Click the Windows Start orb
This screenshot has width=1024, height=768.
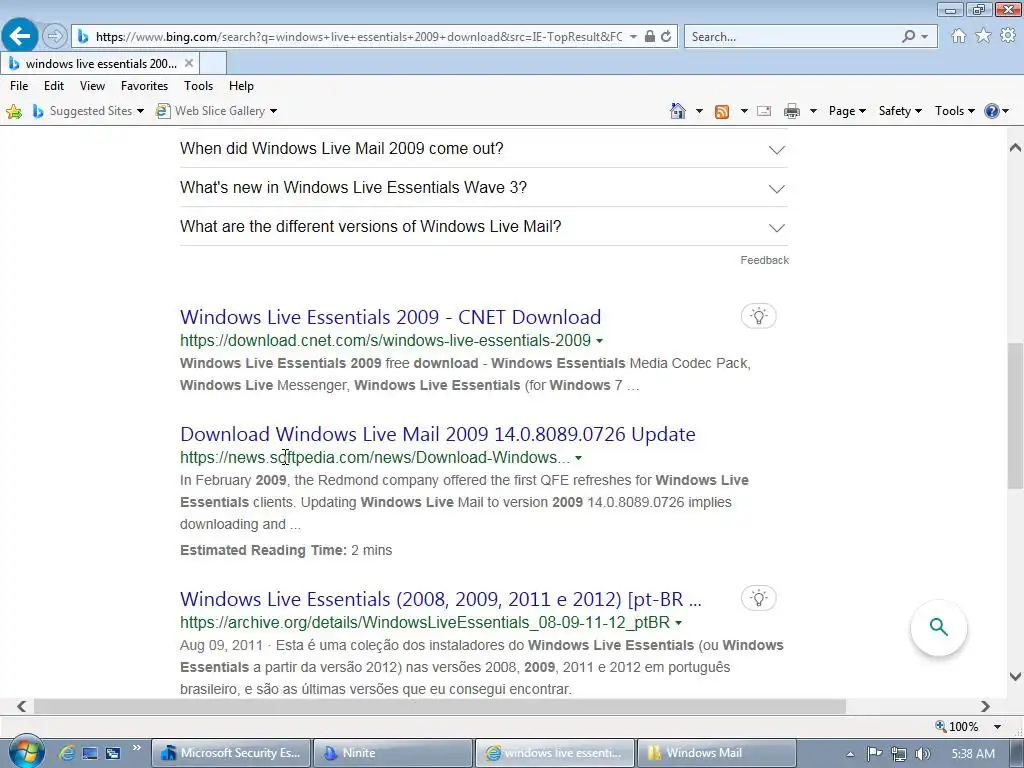[x=27, y=752]
